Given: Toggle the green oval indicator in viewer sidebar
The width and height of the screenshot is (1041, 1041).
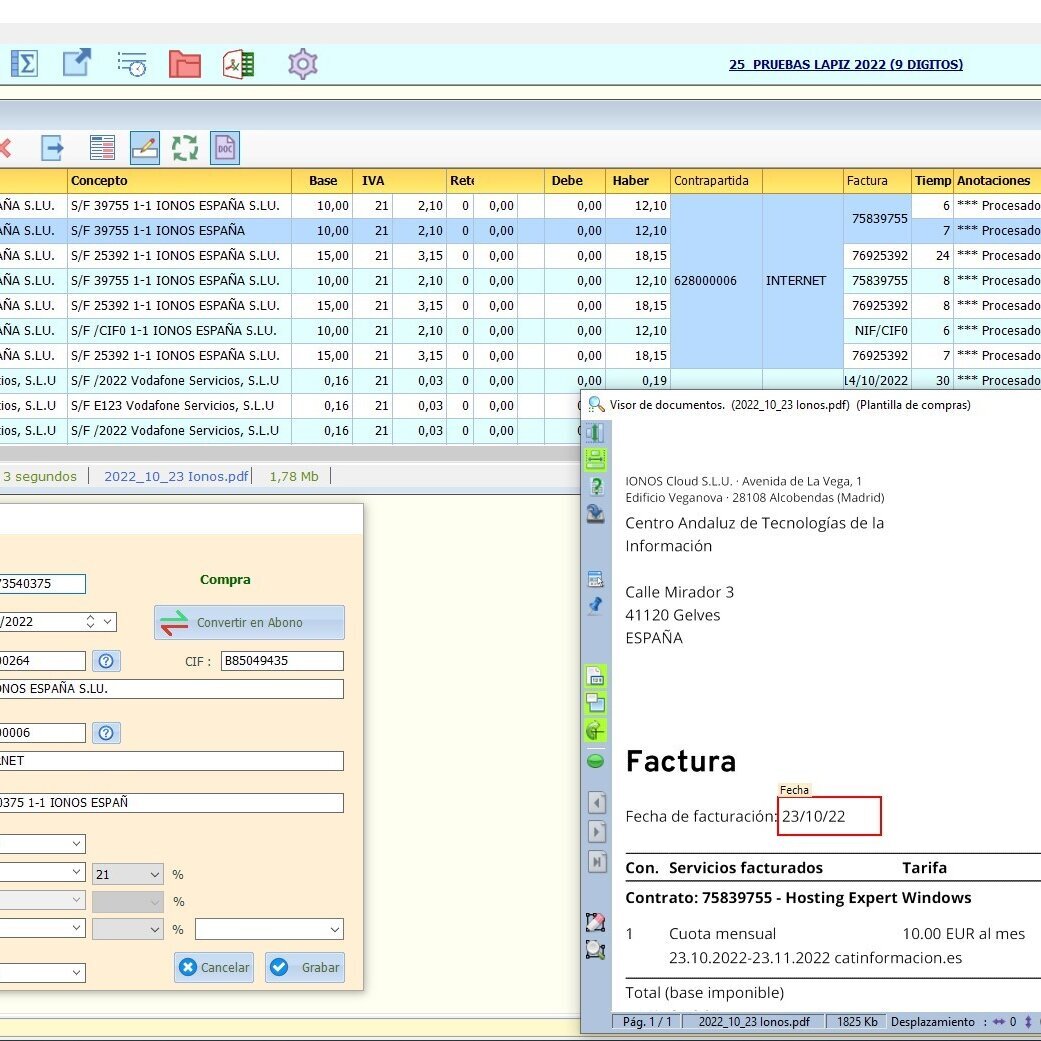Looking at the screenshot, I should [x=595, y=761].
